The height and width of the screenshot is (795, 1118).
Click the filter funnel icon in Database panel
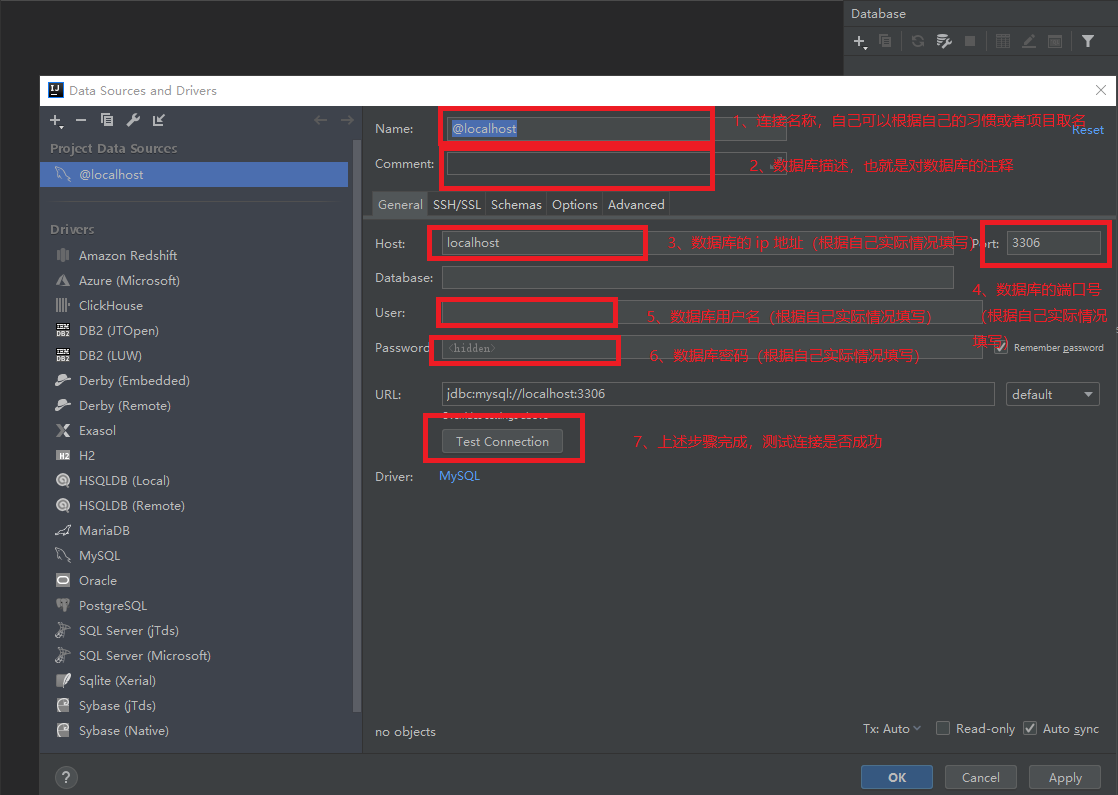[x=1088, y=41]
